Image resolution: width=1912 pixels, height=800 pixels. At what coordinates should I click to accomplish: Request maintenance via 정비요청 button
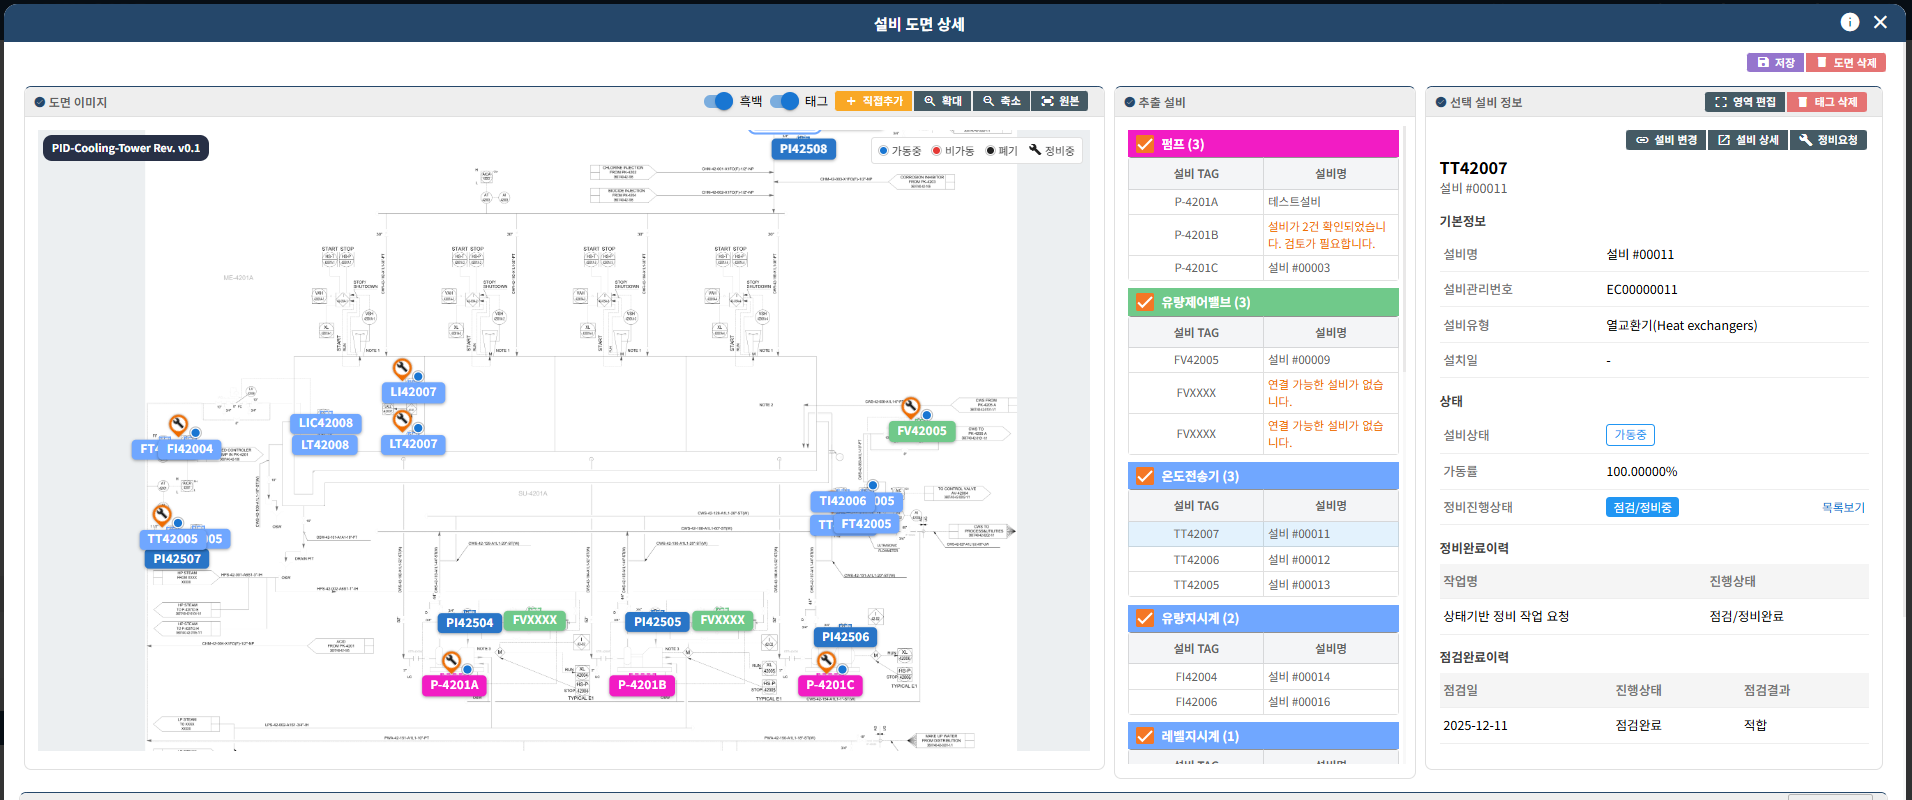(x=1828, y=140)
